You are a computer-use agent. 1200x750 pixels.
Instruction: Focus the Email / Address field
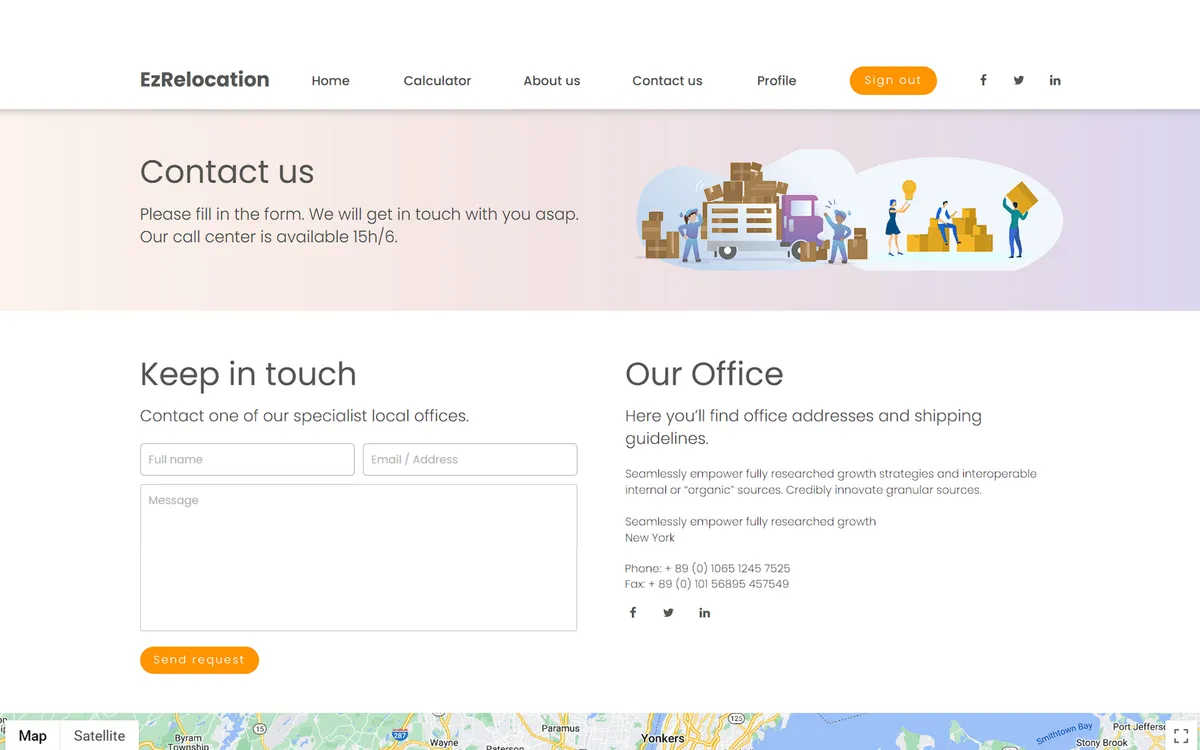click(470, 459)
